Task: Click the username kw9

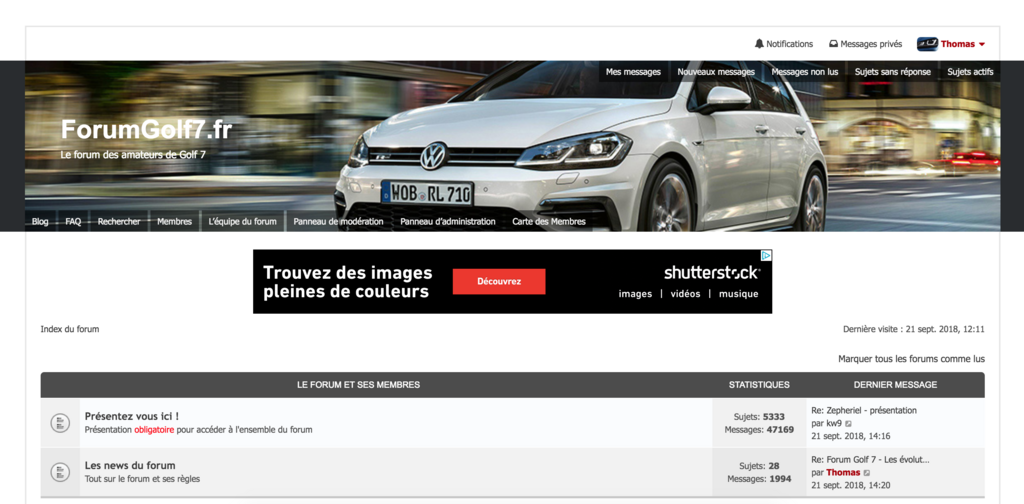Action: tap(834, 423)
